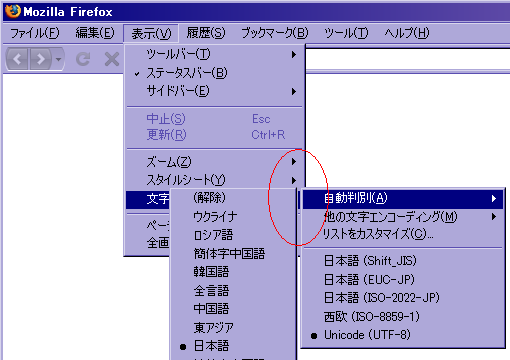Click the Reload page icon
The width and height of the screenshot is (510, 360).
click(83, 59)
